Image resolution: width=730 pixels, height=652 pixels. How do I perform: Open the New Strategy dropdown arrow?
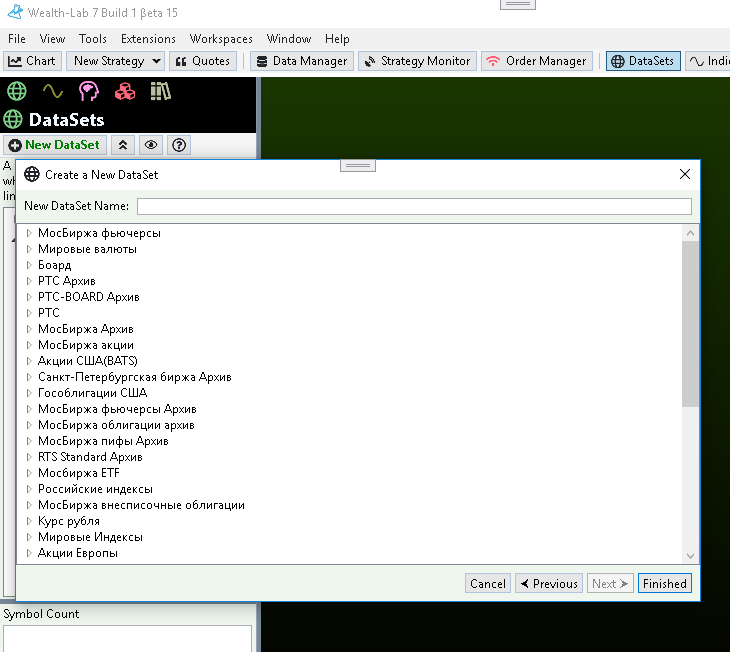[156, 61]
